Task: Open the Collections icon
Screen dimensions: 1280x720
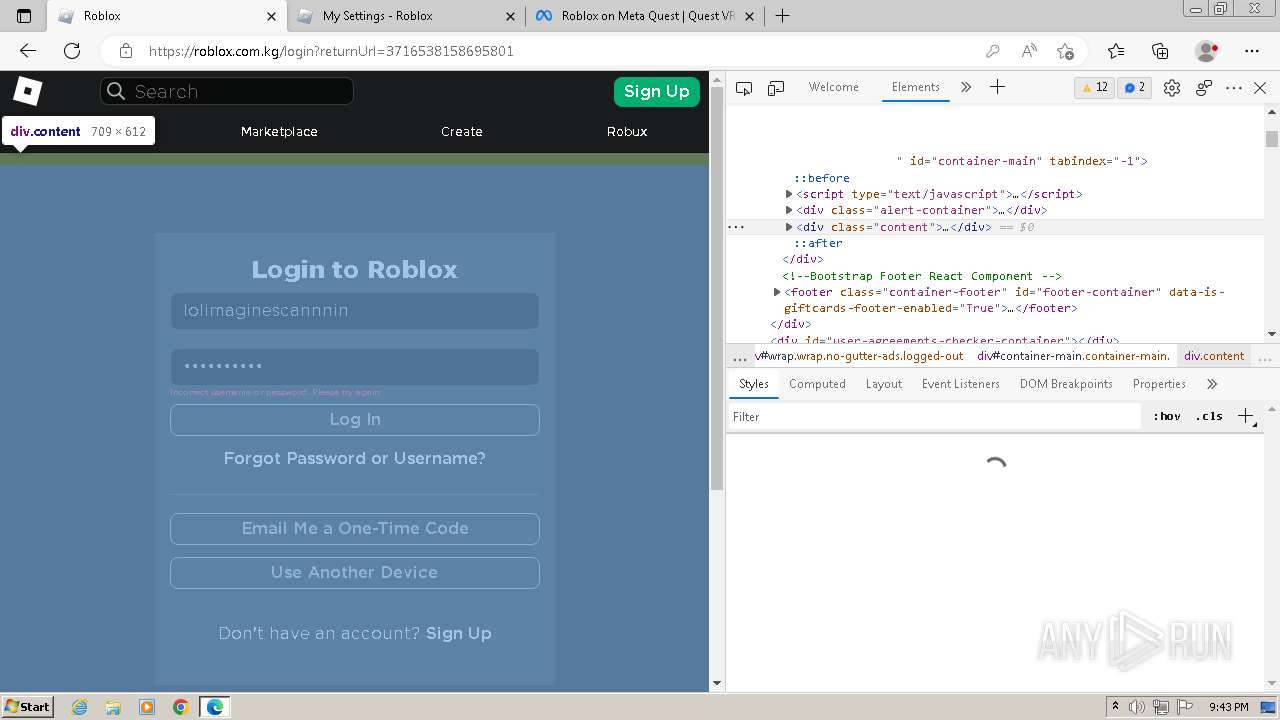Action: (x=1160, y=51)
